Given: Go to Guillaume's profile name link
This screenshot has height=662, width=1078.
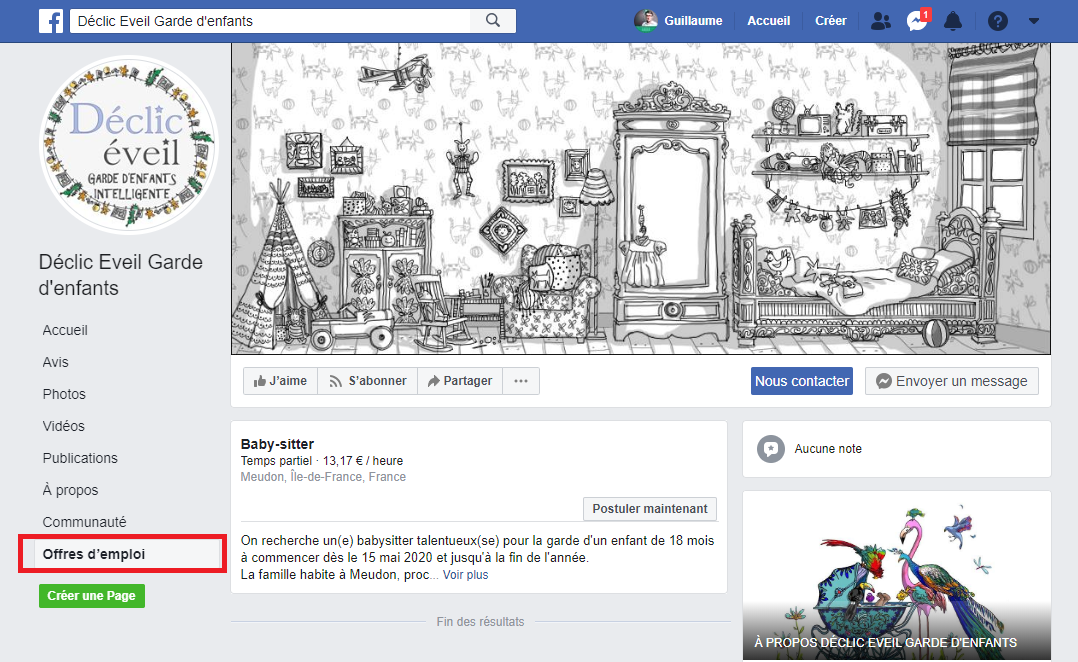Looking at the screenshot, I should click(x=693, y=21).
